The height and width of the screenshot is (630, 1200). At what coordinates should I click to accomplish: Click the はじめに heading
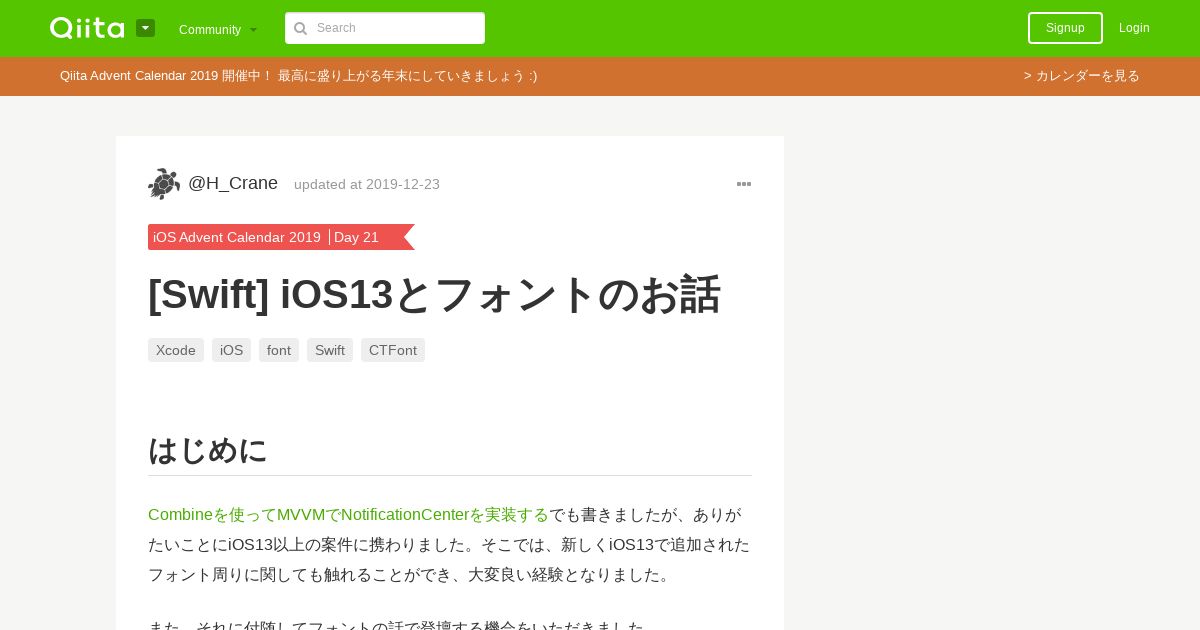pos(208,450)
